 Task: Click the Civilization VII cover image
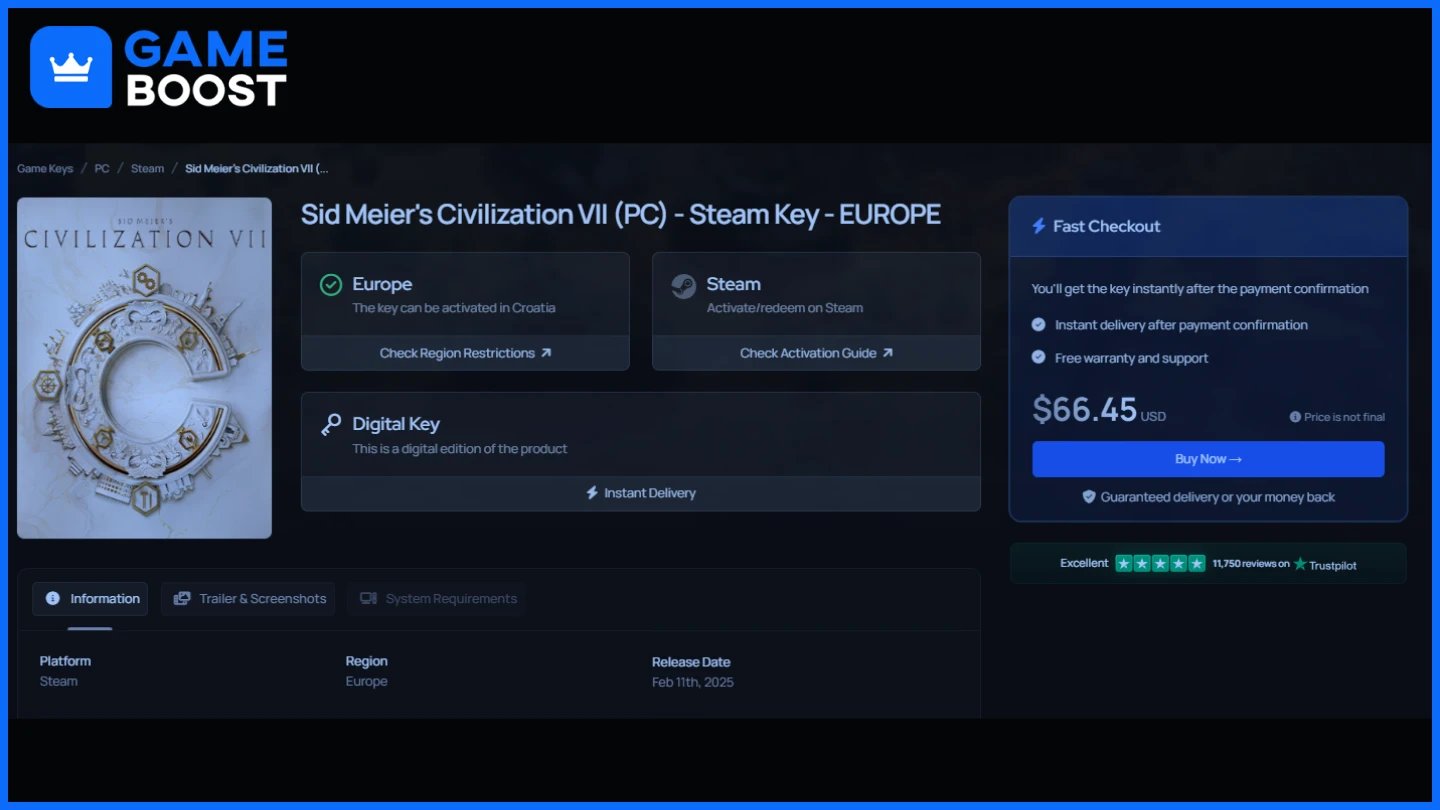point(144,368)
